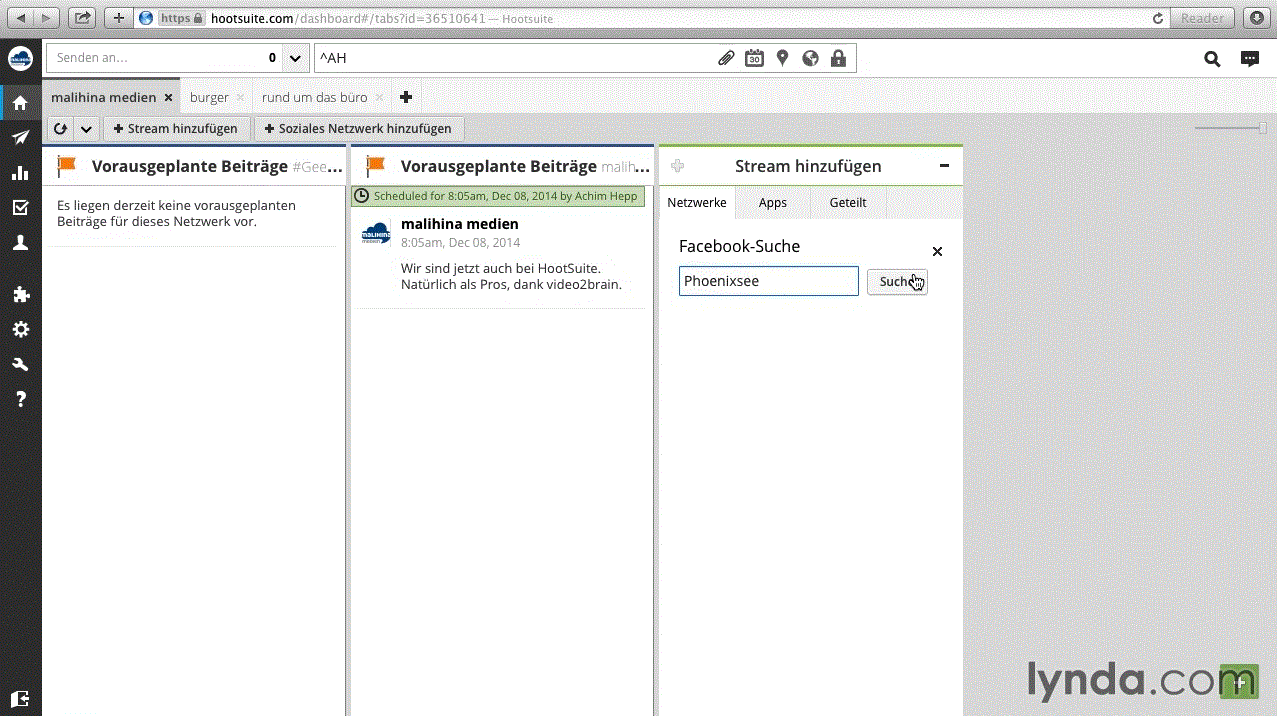Image resolution: width=1277 pixels, height=716 pixels.
Task: Open the Settings gear icon in sidebar
Action: point(20,330)
